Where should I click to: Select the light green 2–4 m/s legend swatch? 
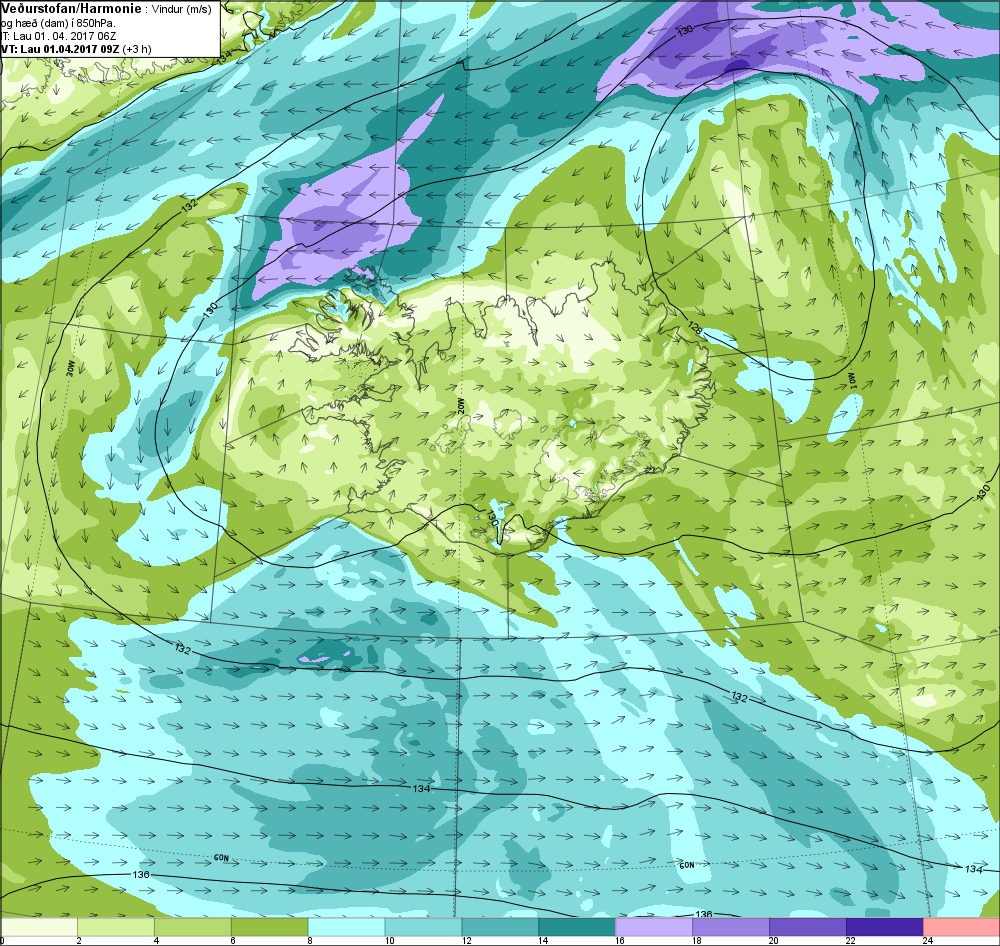[116, 926]
